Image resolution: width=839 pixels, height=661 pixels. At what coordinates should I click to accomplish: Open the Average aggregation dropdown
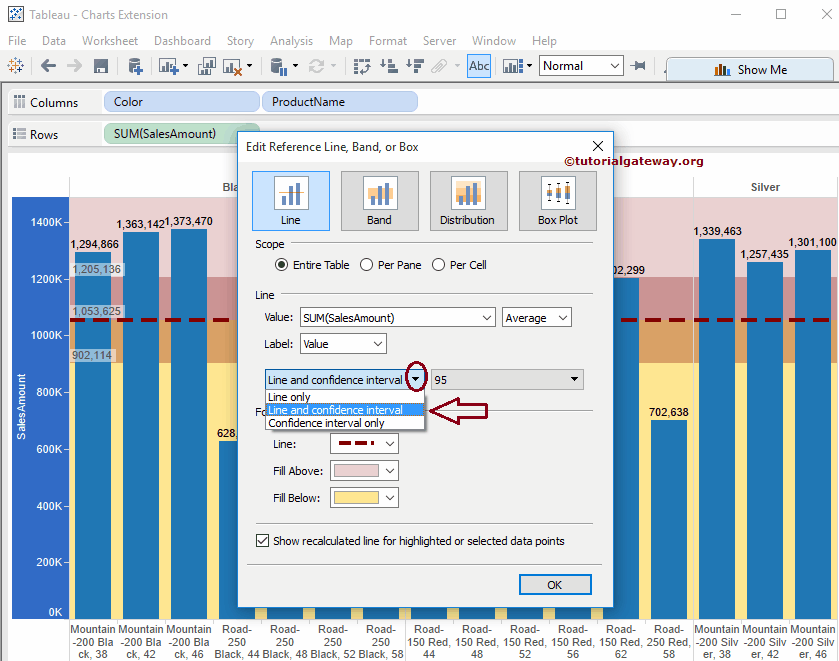(536, 317)
